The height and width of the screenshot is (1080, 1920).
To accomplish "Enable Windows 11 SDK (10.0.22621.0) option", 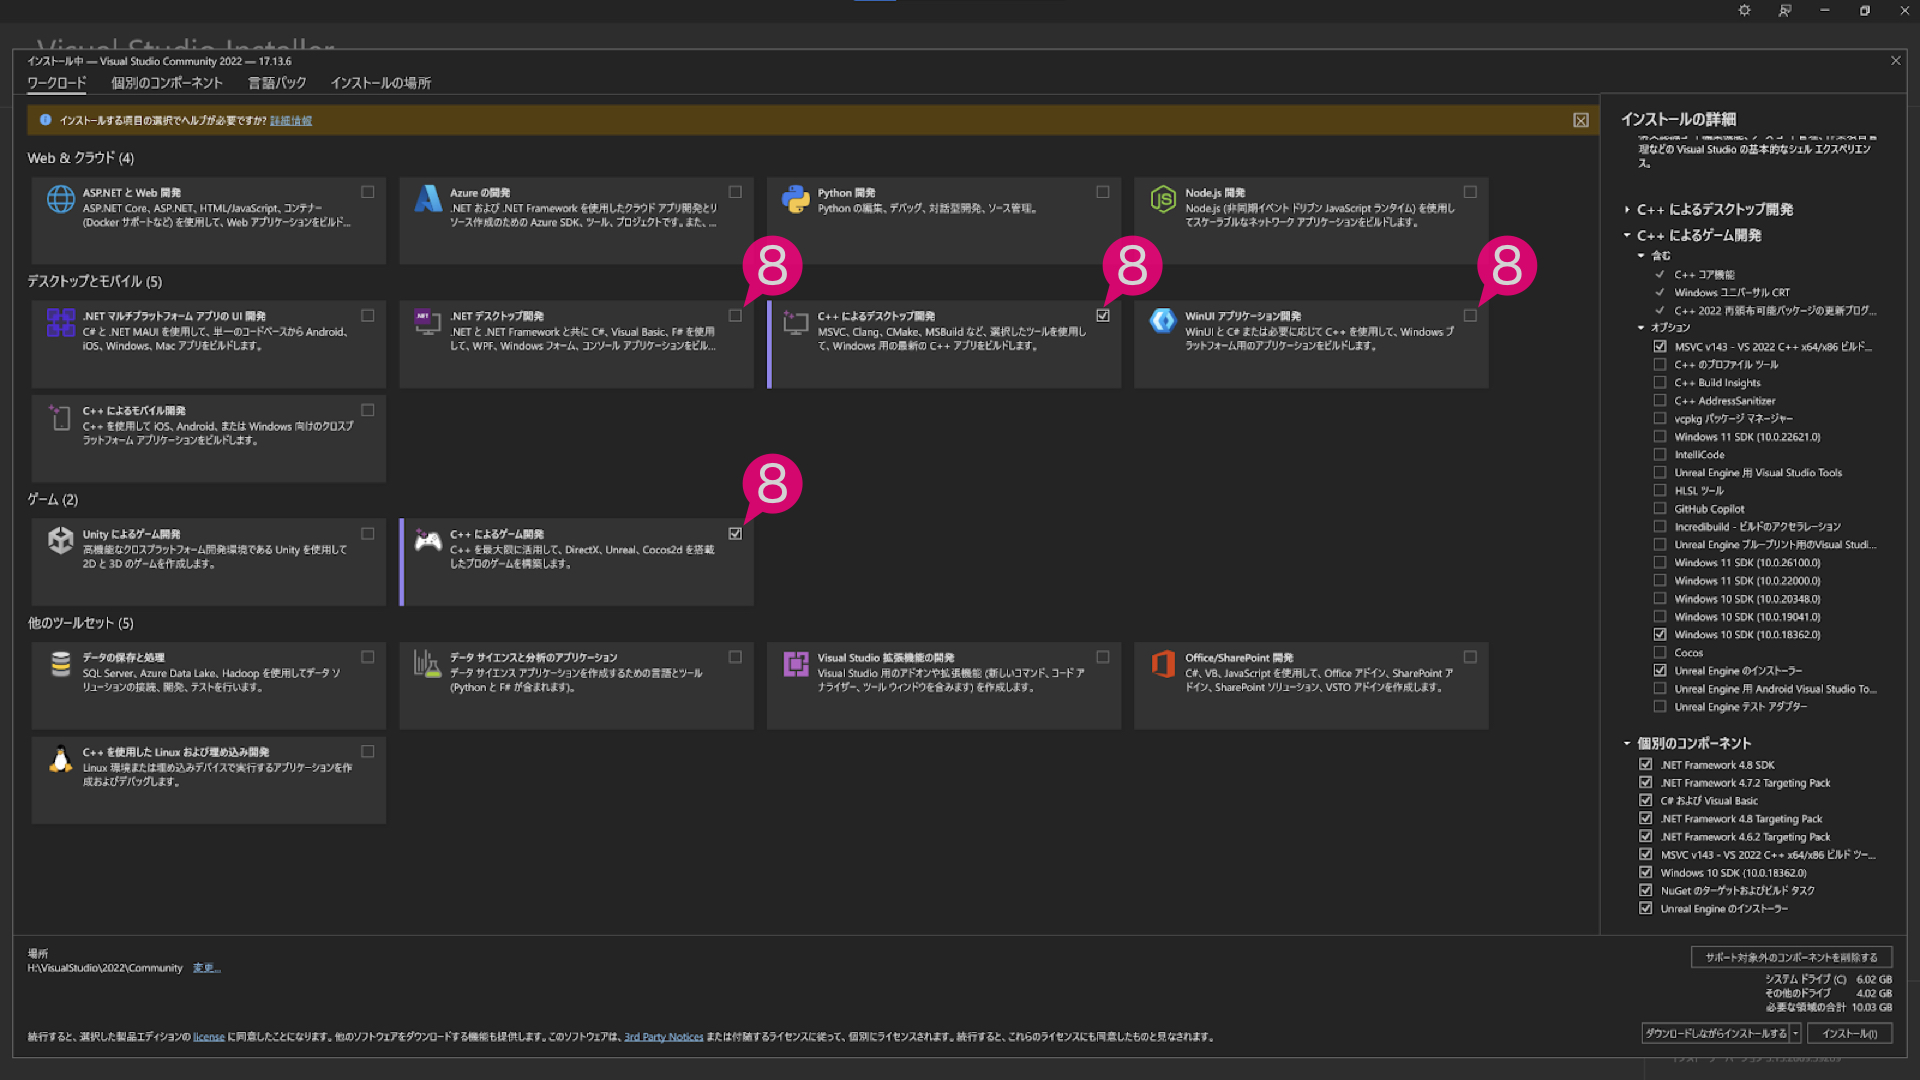I will pos(1660,436).
